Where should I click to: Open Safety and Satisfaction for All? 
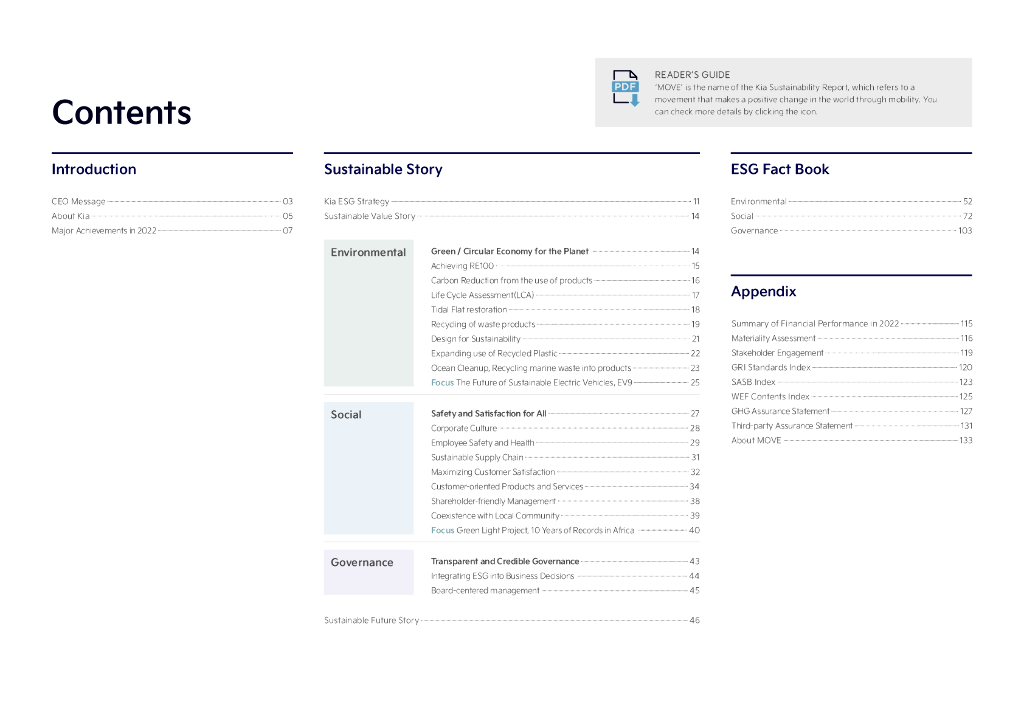pyautogui.click(x=565, y=414)
